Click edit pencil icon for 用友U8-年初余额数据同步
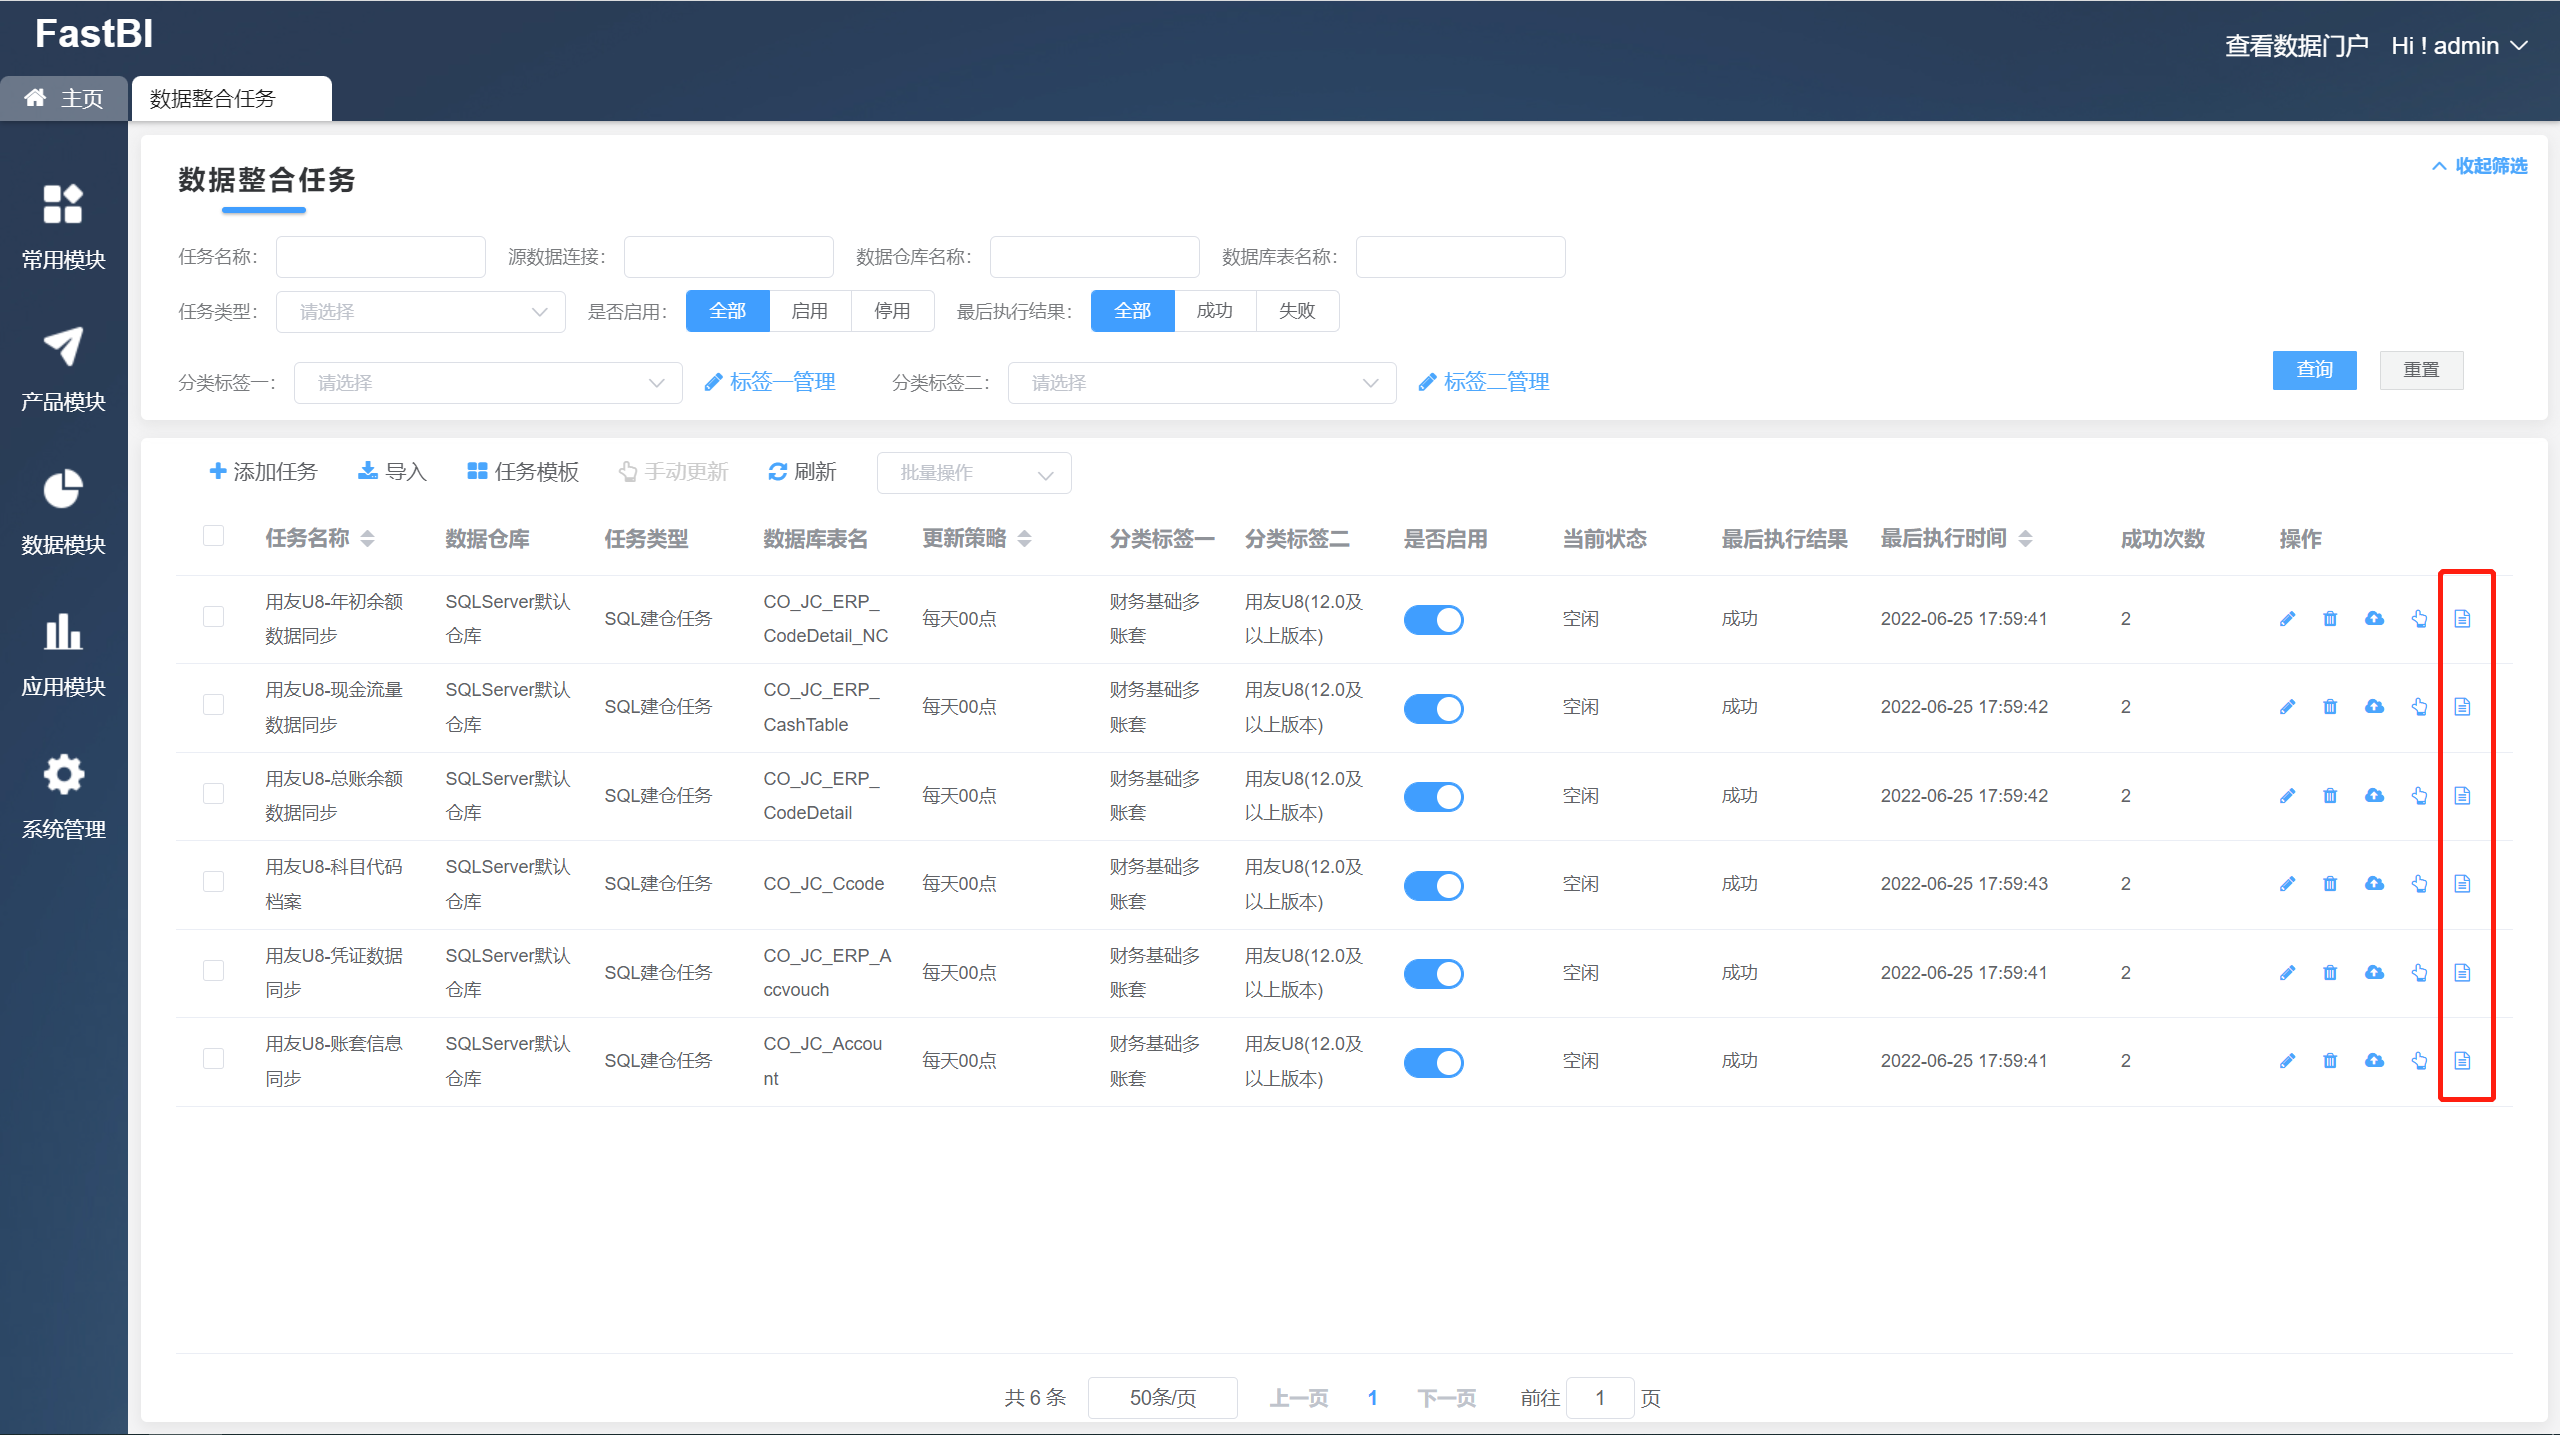2560x1435 pixels. click(x=2287, y=619)
